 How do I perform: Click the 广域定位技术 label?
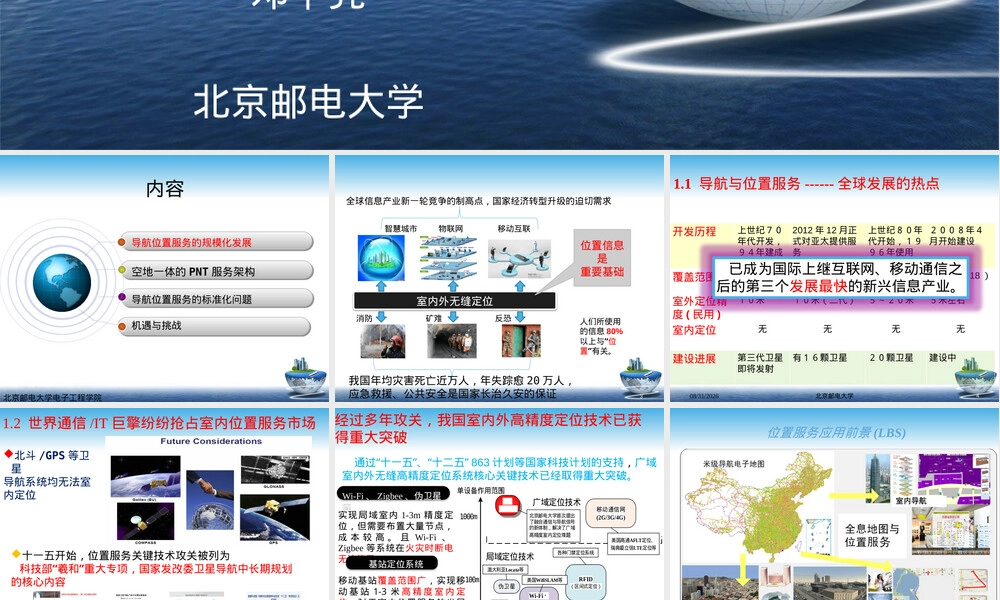[557, 502]
